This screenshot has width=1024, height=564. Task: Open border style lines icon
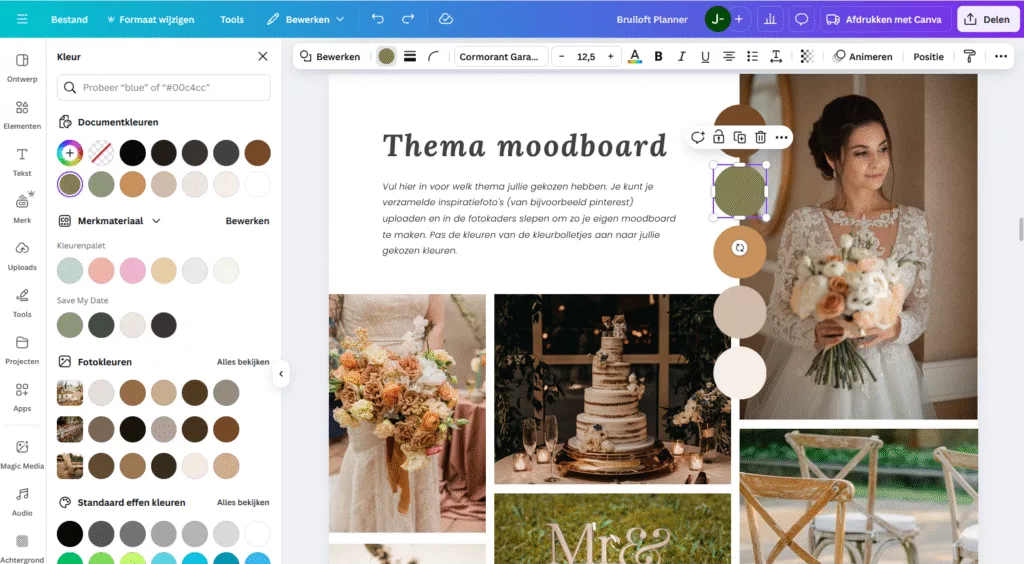pyautogui.click(x=410, y=57)
